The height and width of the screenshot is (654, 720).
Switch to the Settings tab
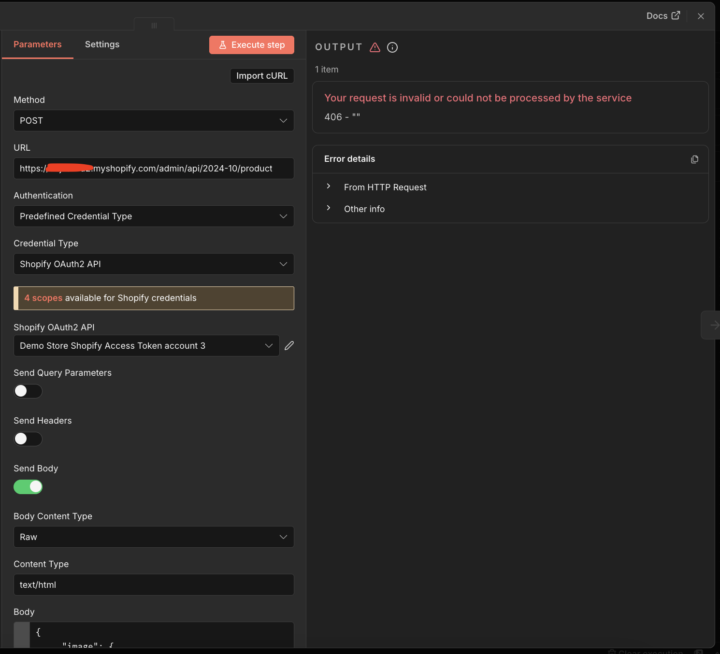[102, 45]
